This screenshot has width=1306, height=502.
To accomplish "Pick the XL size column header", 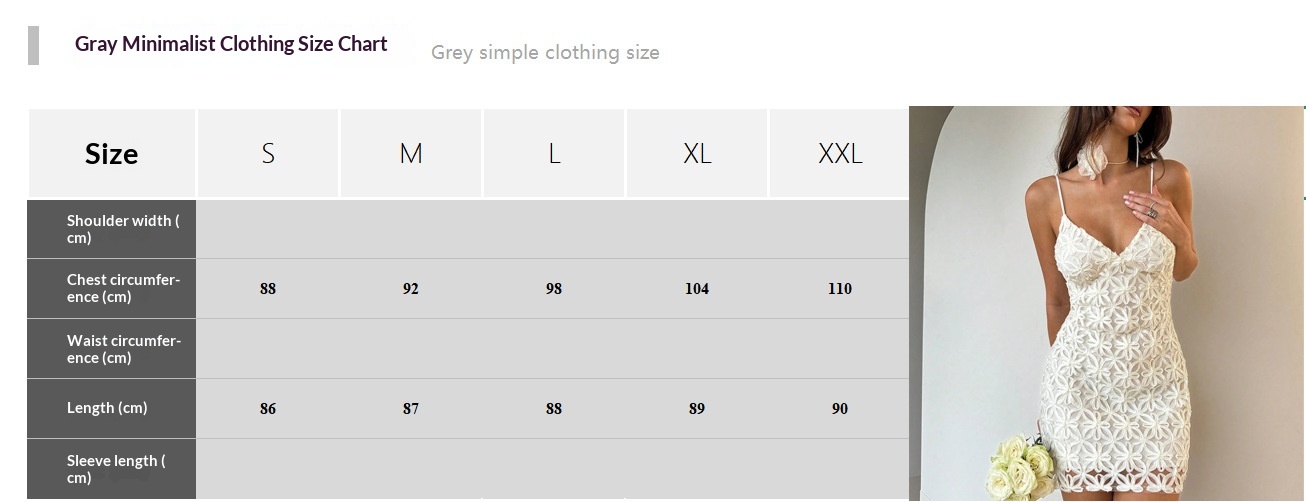I will click(x=697, y=154).
